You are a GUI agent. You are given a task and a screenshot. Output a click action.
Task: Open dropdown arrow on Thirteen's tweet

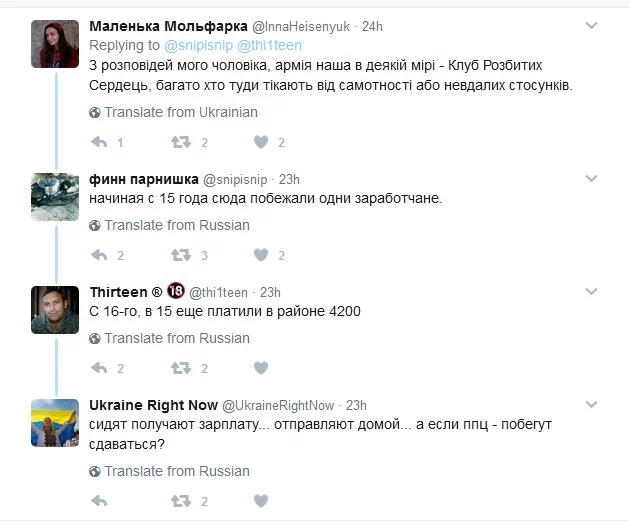pyautogui.click(x=591, y=291)
